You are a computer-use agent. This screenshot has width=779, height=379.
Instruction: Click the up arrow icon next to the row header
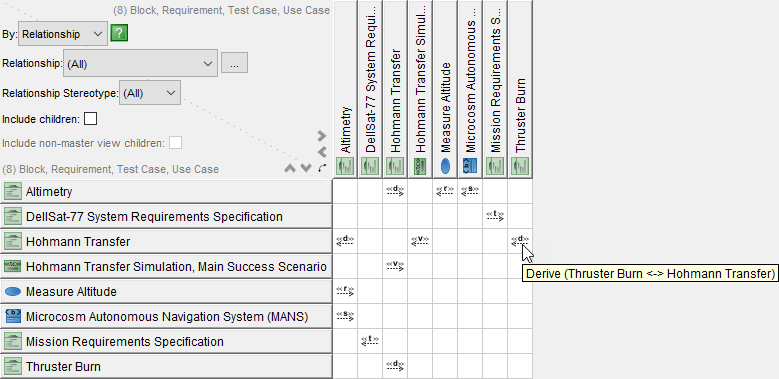pyautogui.click(x=290, y=168)
